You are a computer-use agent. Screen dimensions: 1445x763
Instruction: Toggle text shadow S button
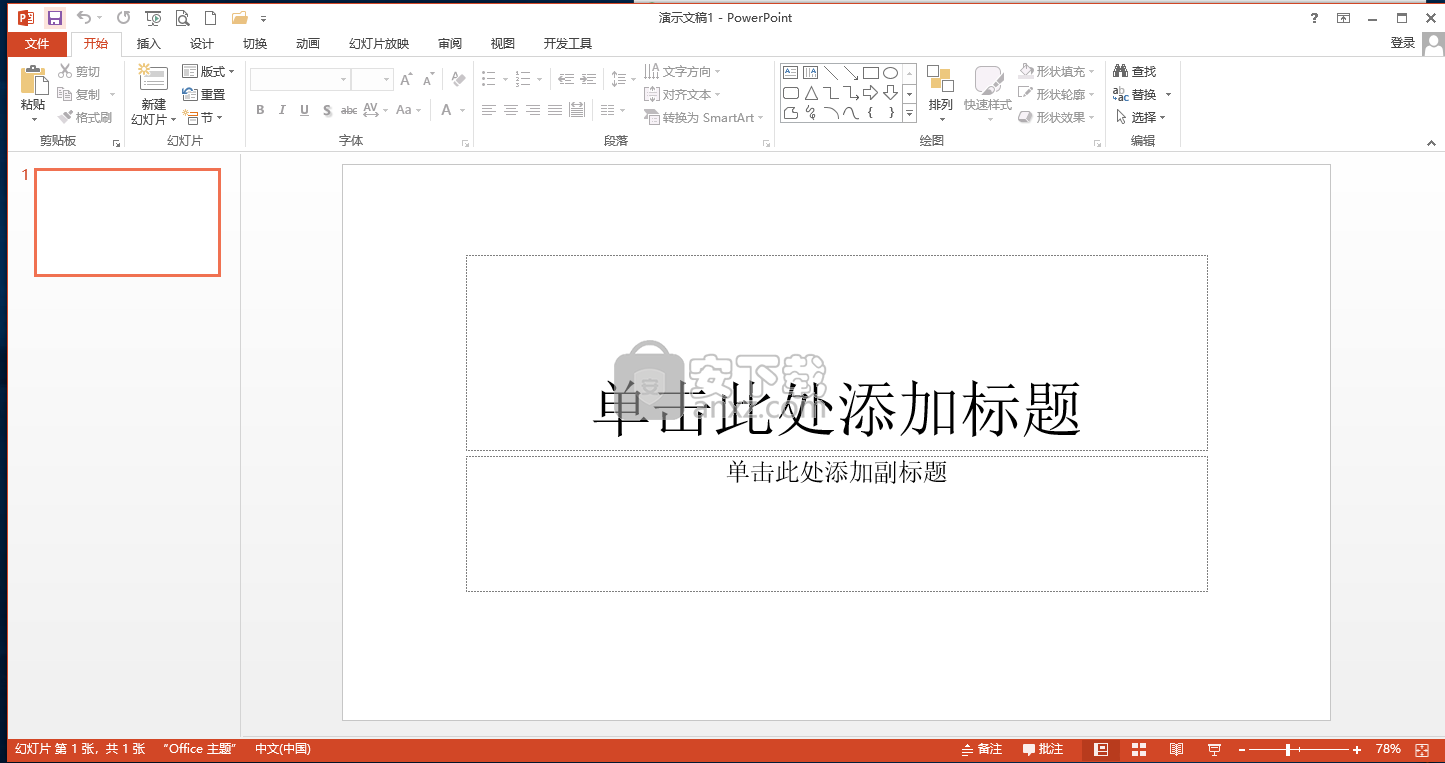click(326, 110)
